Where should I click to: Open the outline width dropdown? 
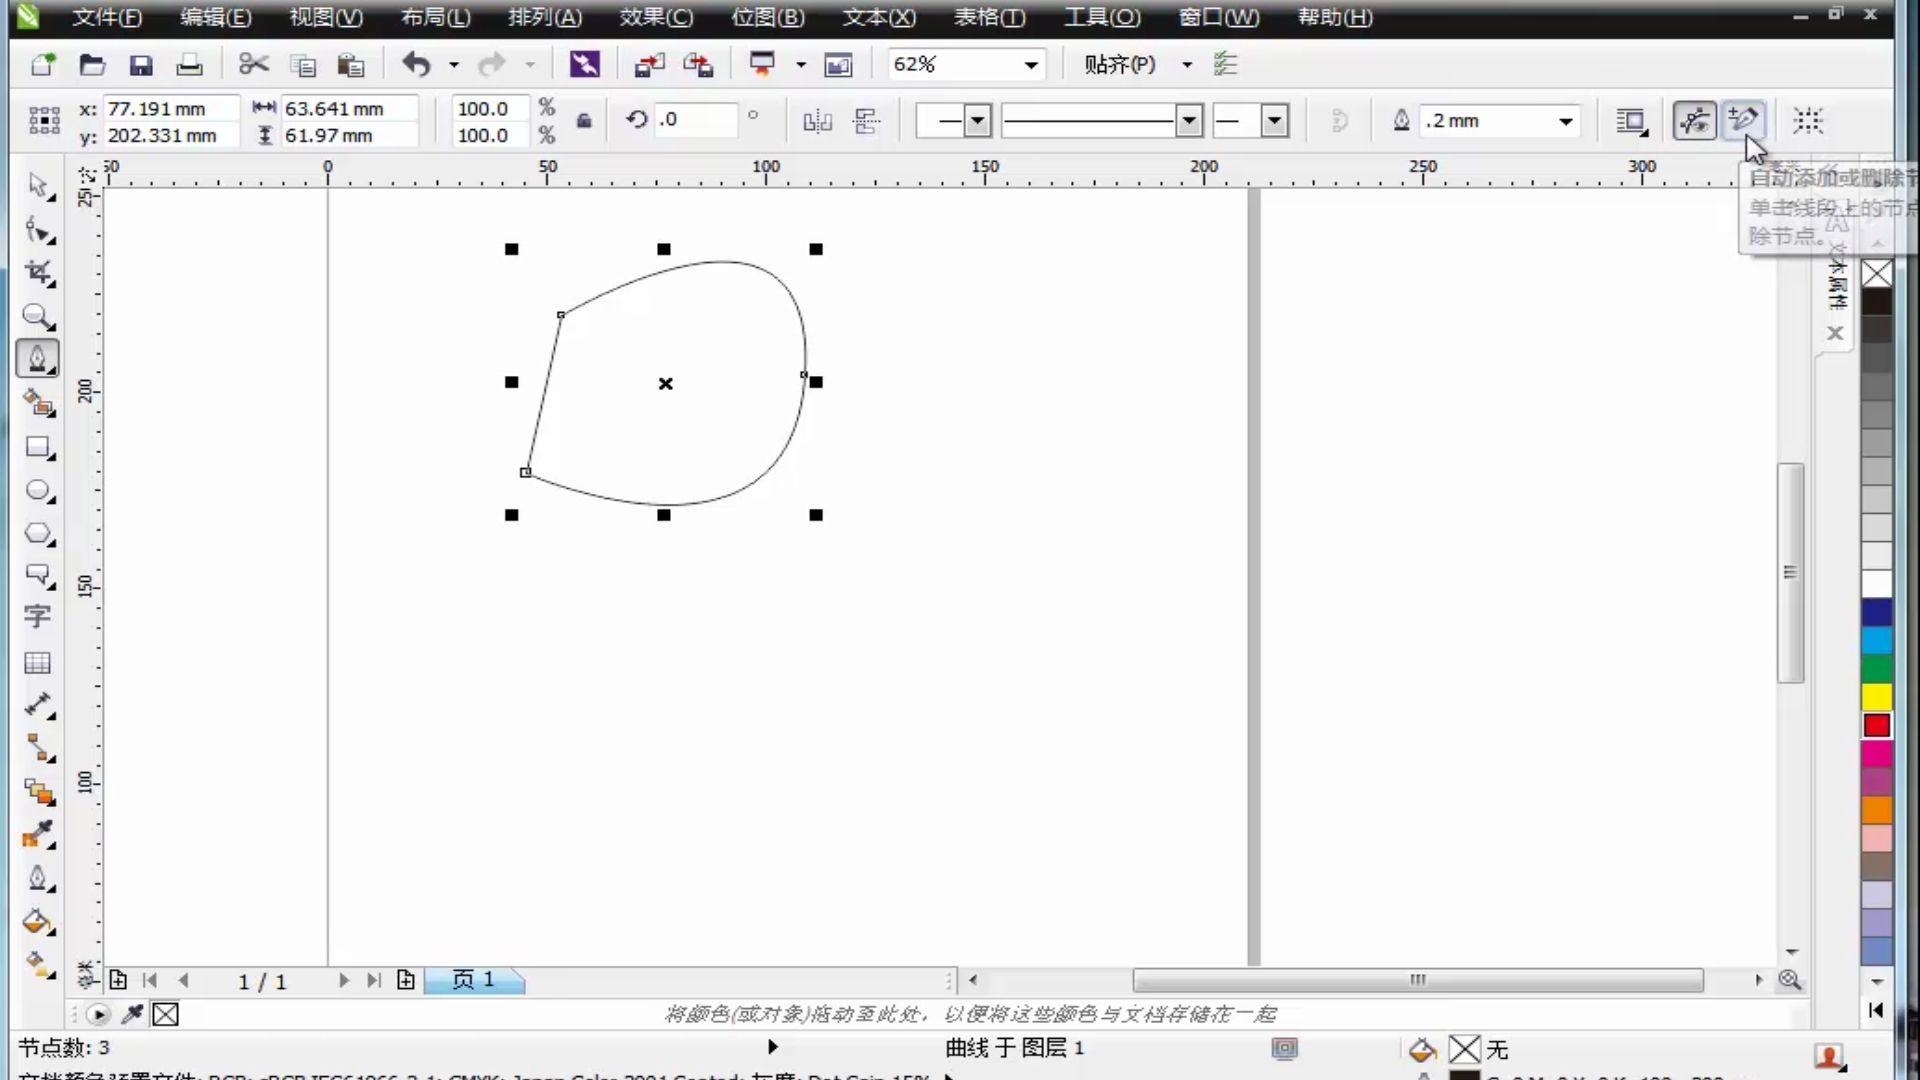(1565, 121)
